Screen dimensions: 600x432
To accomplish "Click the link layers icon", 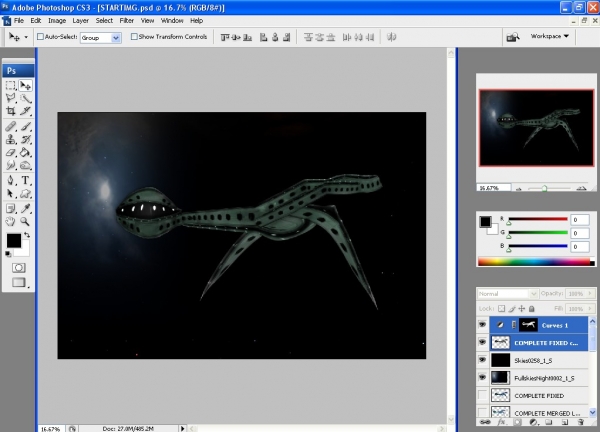I will (x=485, y=422).
